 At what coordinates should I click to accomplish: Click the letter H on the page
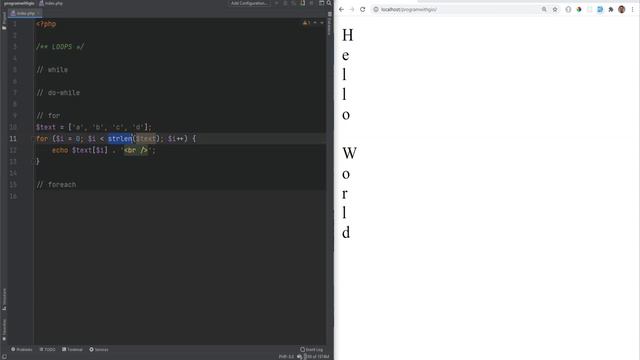click(348, 36)
